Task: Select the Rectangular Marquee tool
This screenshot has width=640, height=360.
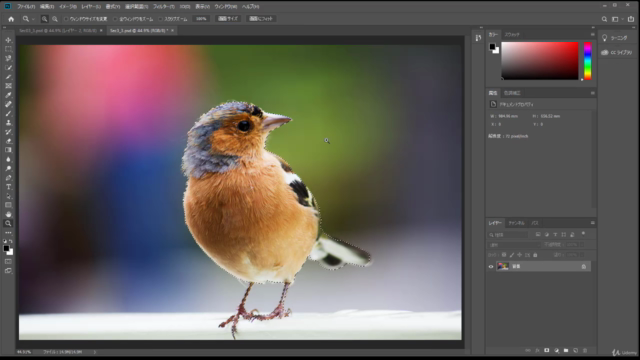Action: tap(8, 49)
